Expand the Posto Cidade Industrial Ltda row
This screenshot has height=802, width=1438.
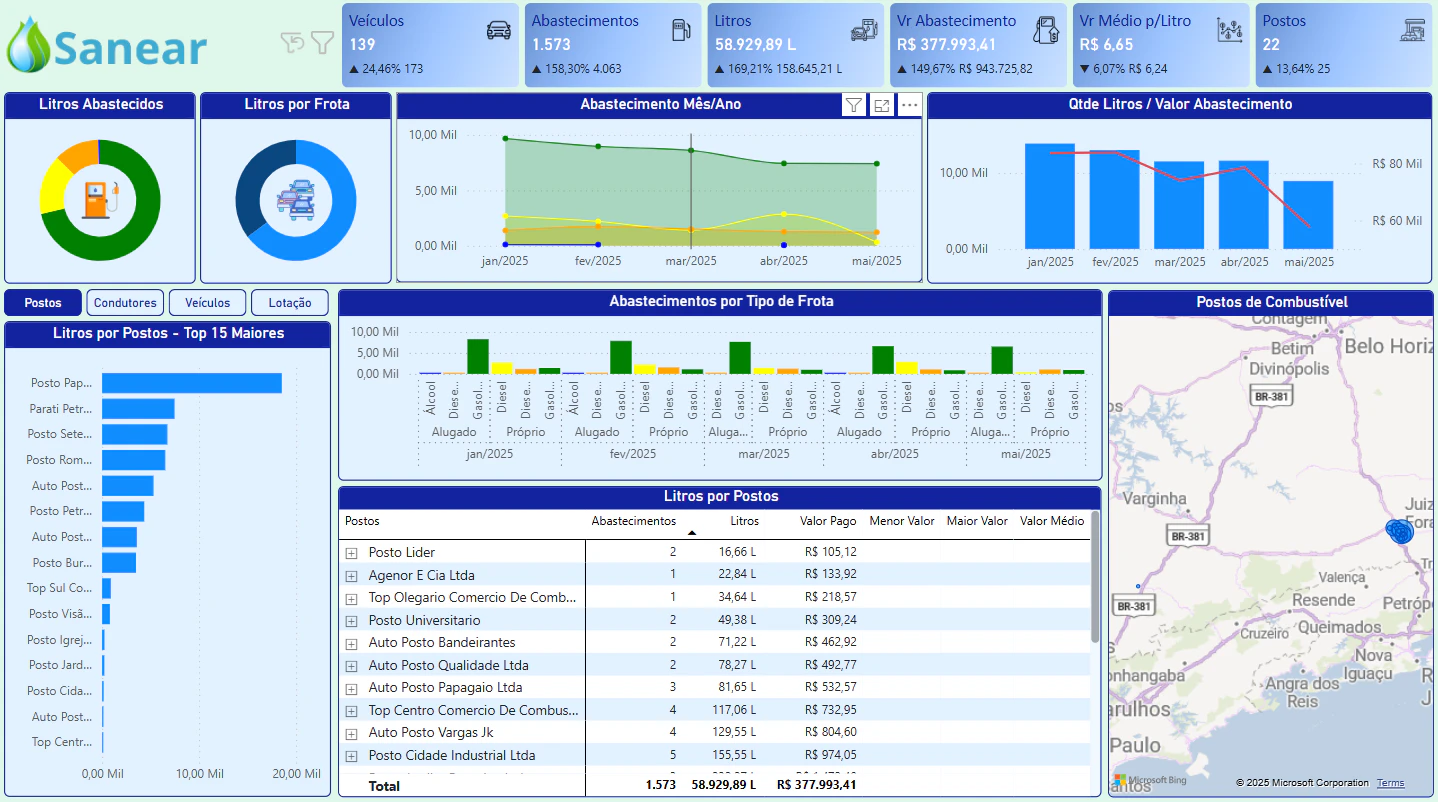[351, 756]
